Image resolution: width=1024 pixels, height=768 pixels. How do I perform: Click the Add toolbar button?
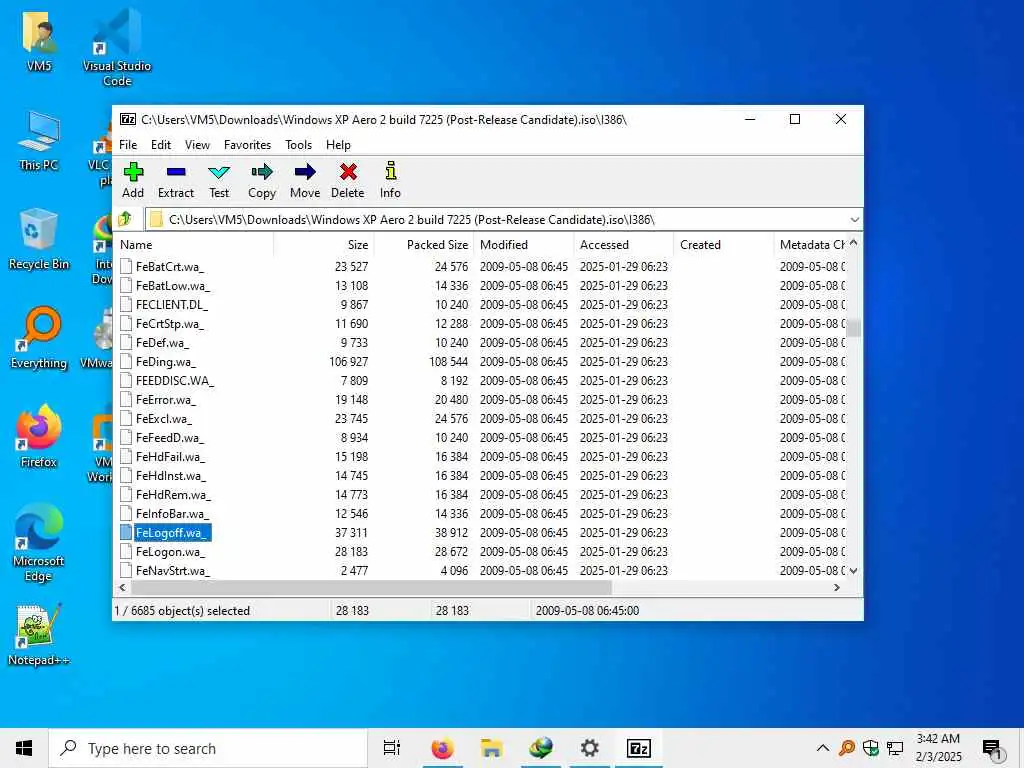[x=133, y=180]
